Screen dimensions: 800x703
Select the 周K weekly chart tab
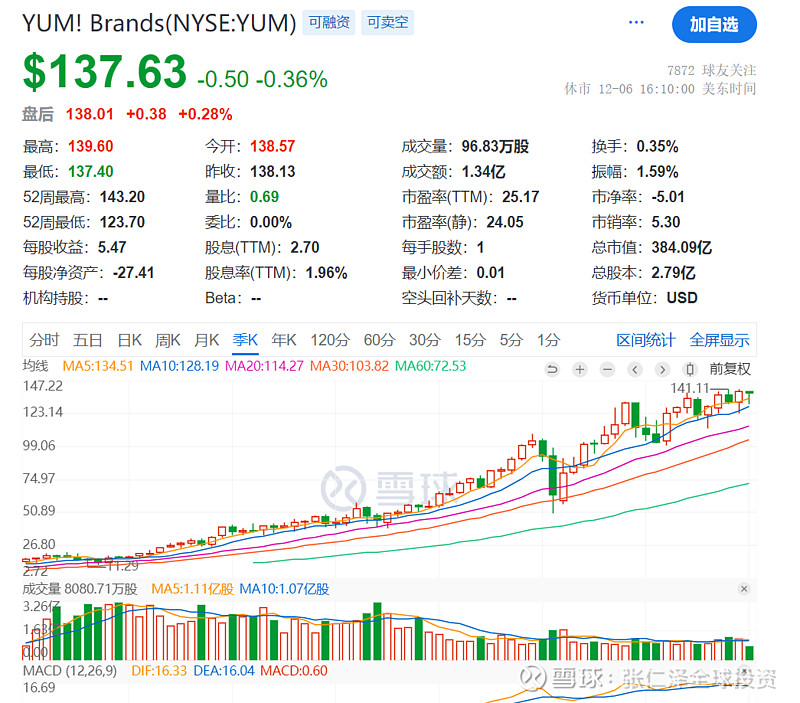(x=168, y=340)
